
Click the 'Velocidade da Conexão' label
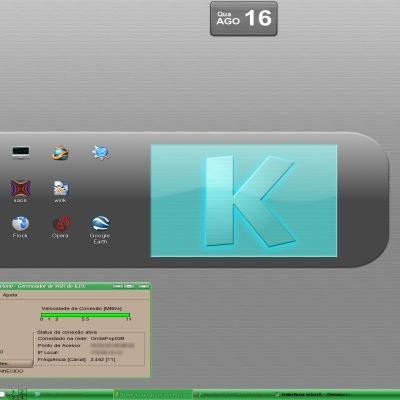coord(81,309)
